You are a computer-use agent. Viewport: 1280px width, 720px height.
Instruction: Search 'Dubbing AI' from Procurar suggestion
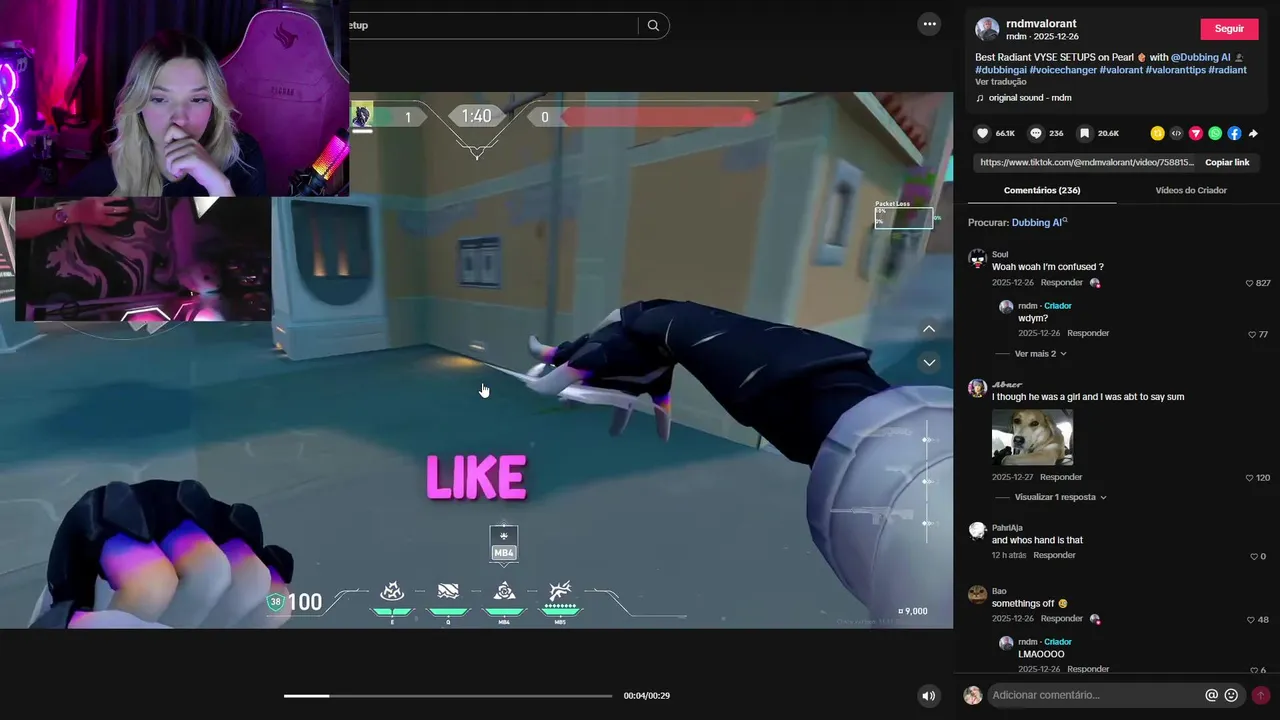pos(1039,223)
